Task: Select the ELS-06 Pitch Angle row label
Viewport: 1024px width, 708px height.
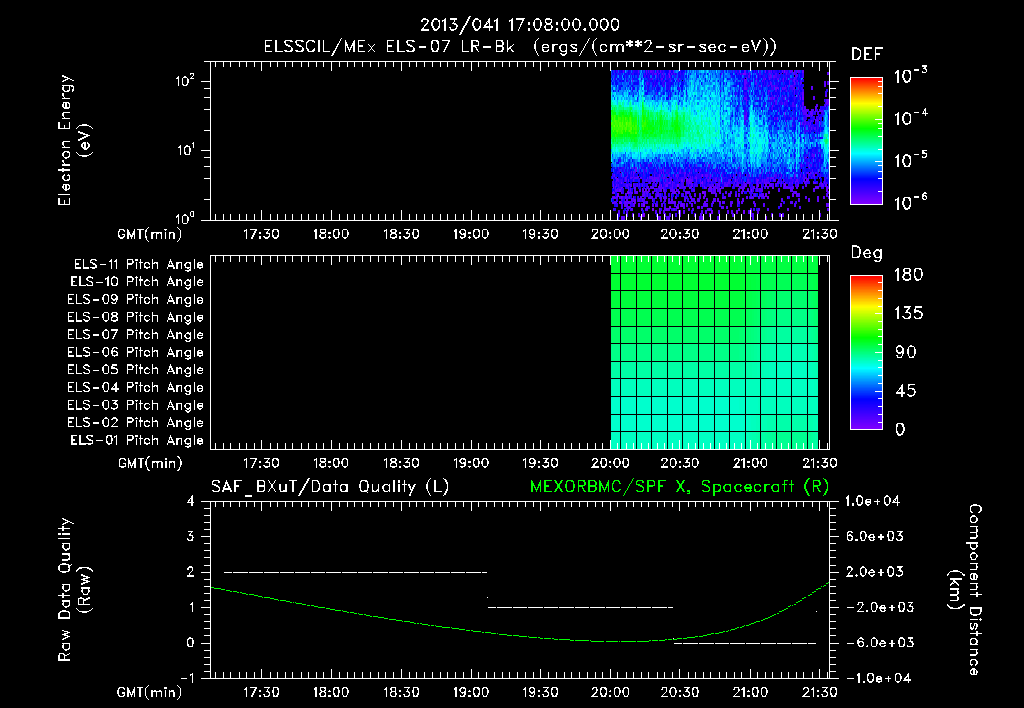Action: [x=135, y=353]
